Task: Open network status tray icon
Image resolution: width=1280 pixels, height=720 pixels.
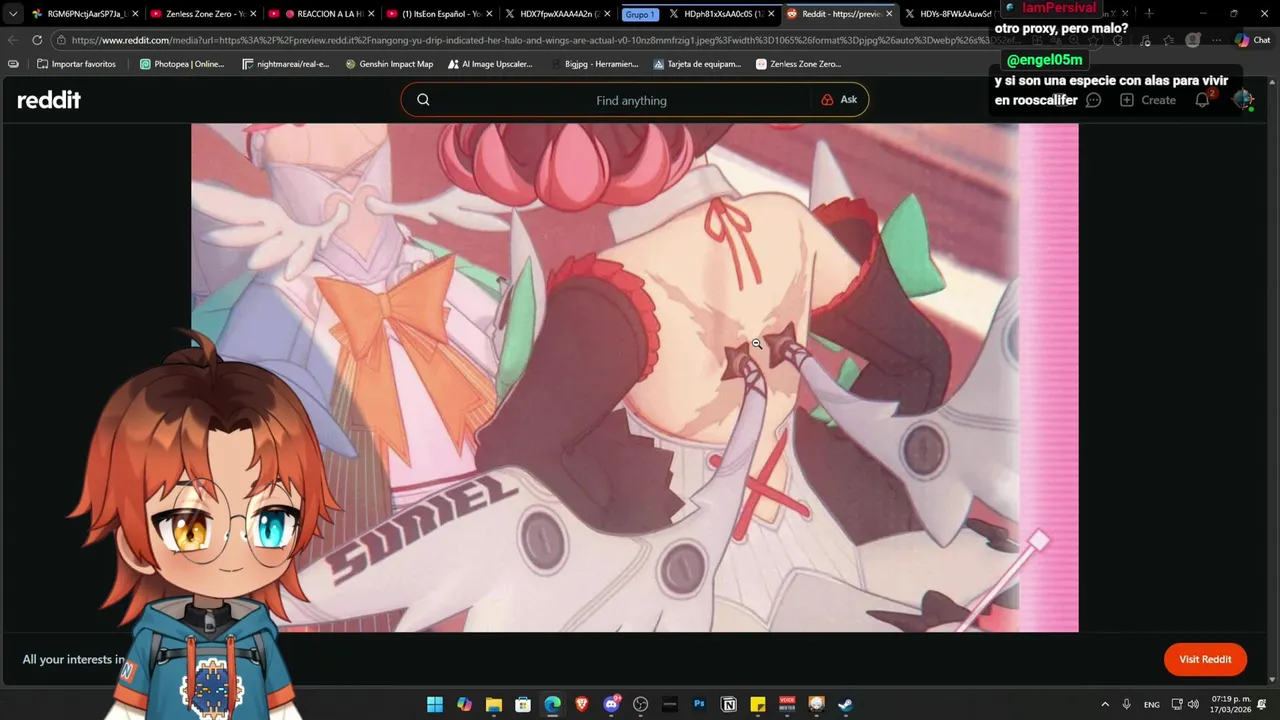Action: (x=1178, y=704)
